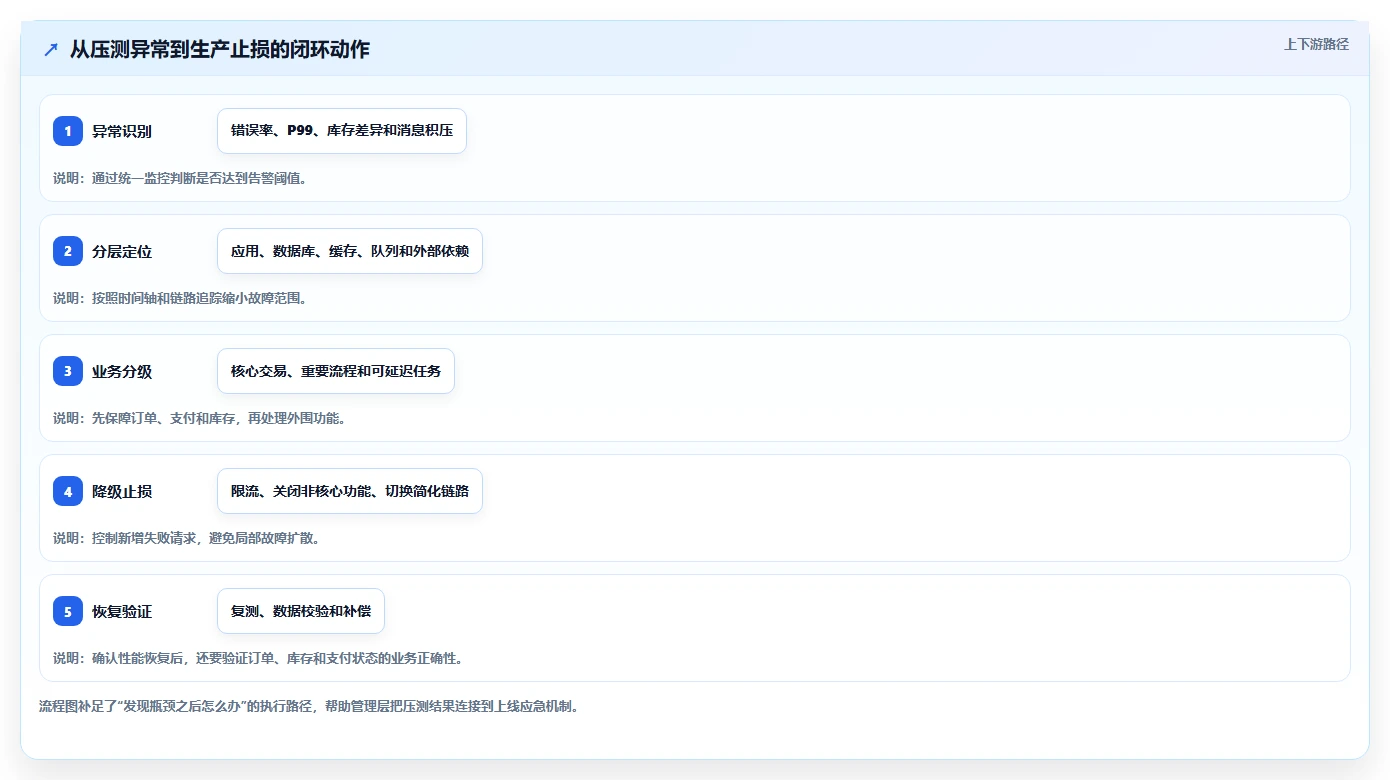
Task: Select step number 5 badge
Action: pos(68,611)
